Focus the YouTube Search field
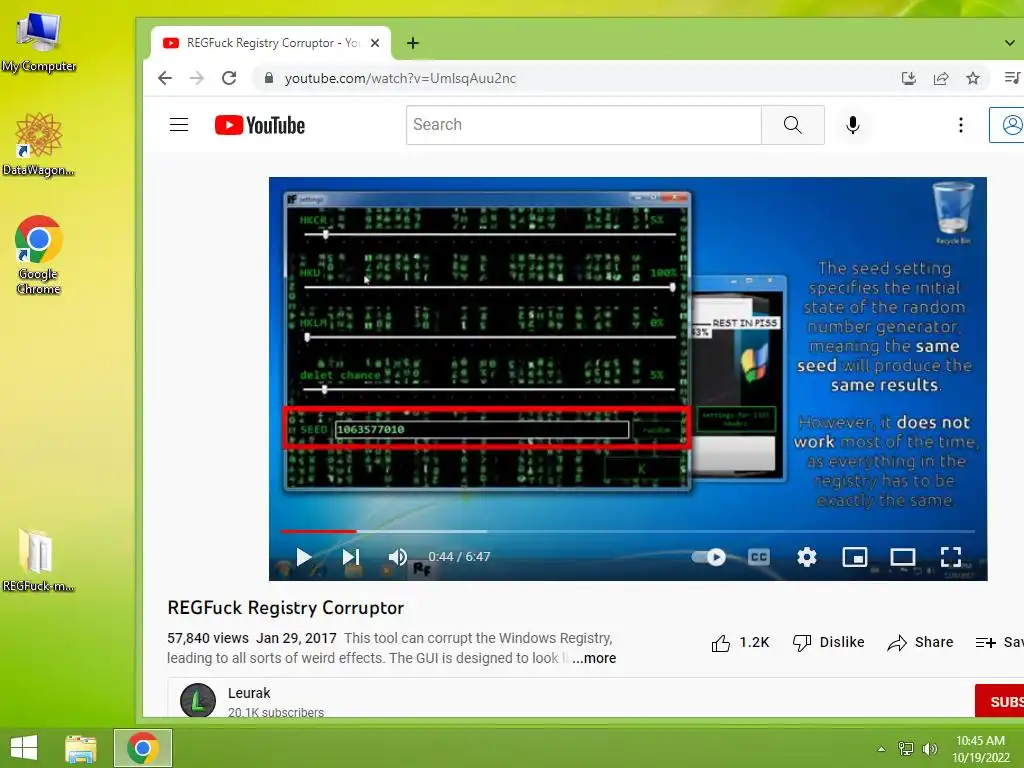1024x768 pixels. (x=584, y=125)
